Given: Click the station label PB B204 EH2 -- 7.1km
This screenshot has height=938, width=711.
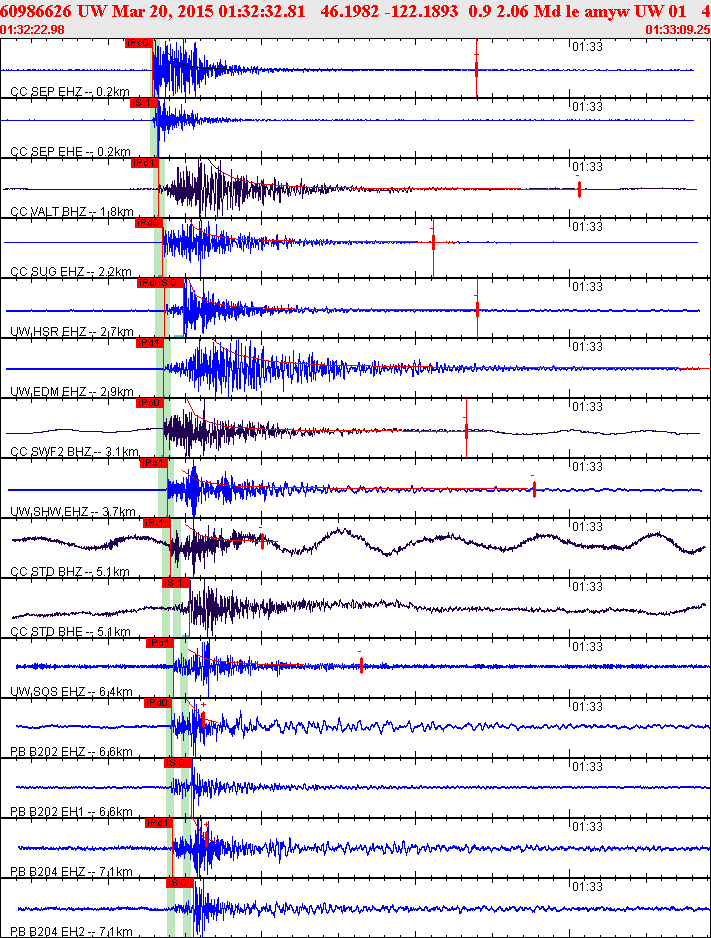Looking at the screenshot, I should click(72, 931).
